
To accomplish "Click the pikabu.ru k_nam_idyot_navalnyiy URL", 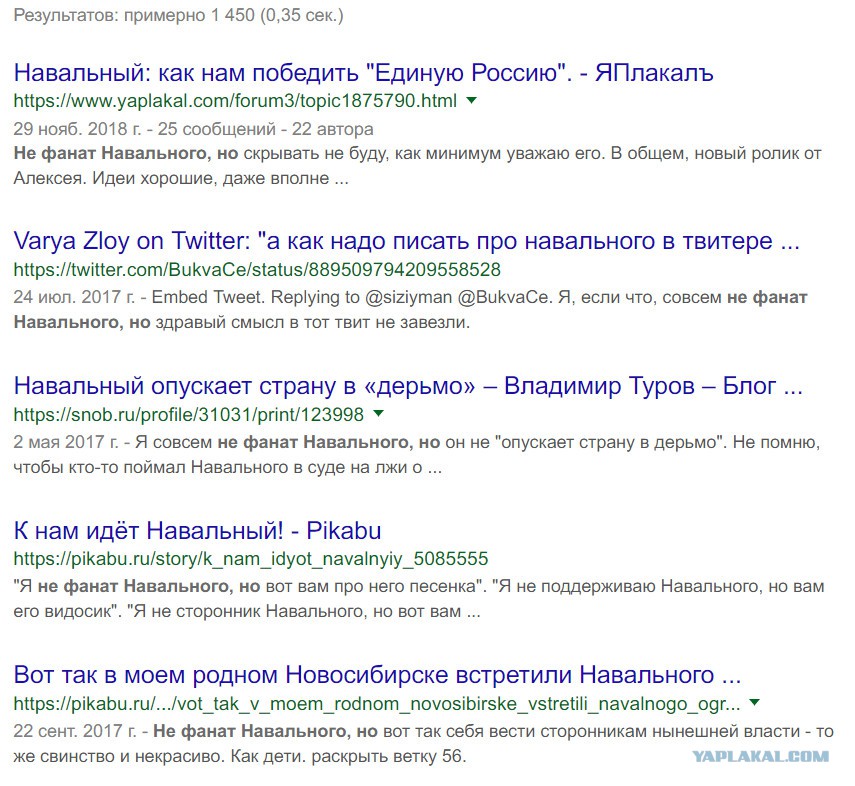I will click(x=251, y=559).
